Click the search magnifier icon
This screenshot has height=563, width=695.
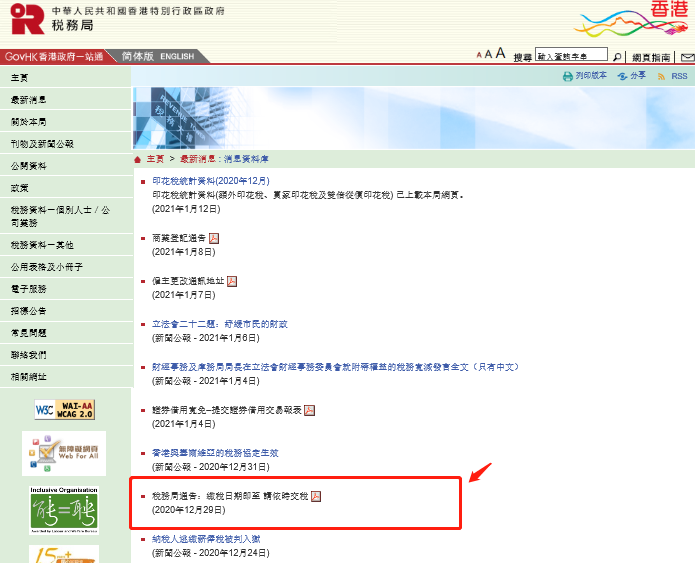[x=617, y=57]
